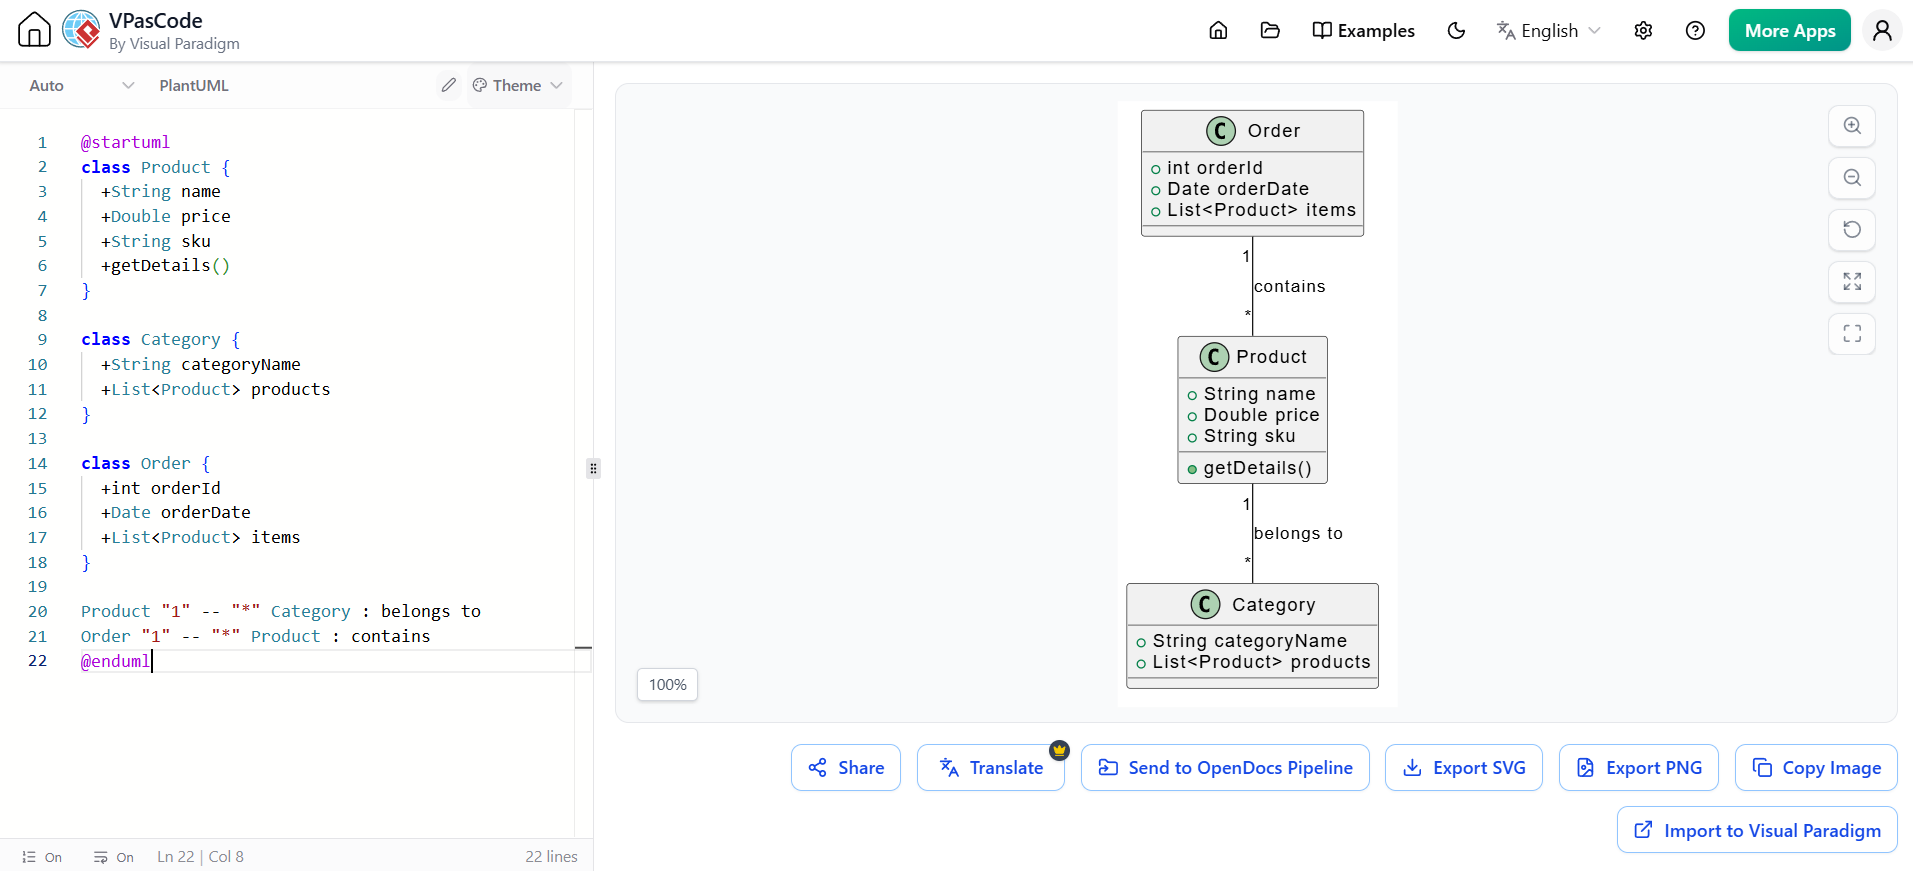The width and height of the screenshot is (1913, 871).
Task: Click getDetails() method in Product diagram box
Action: [x=1257, y=468]
